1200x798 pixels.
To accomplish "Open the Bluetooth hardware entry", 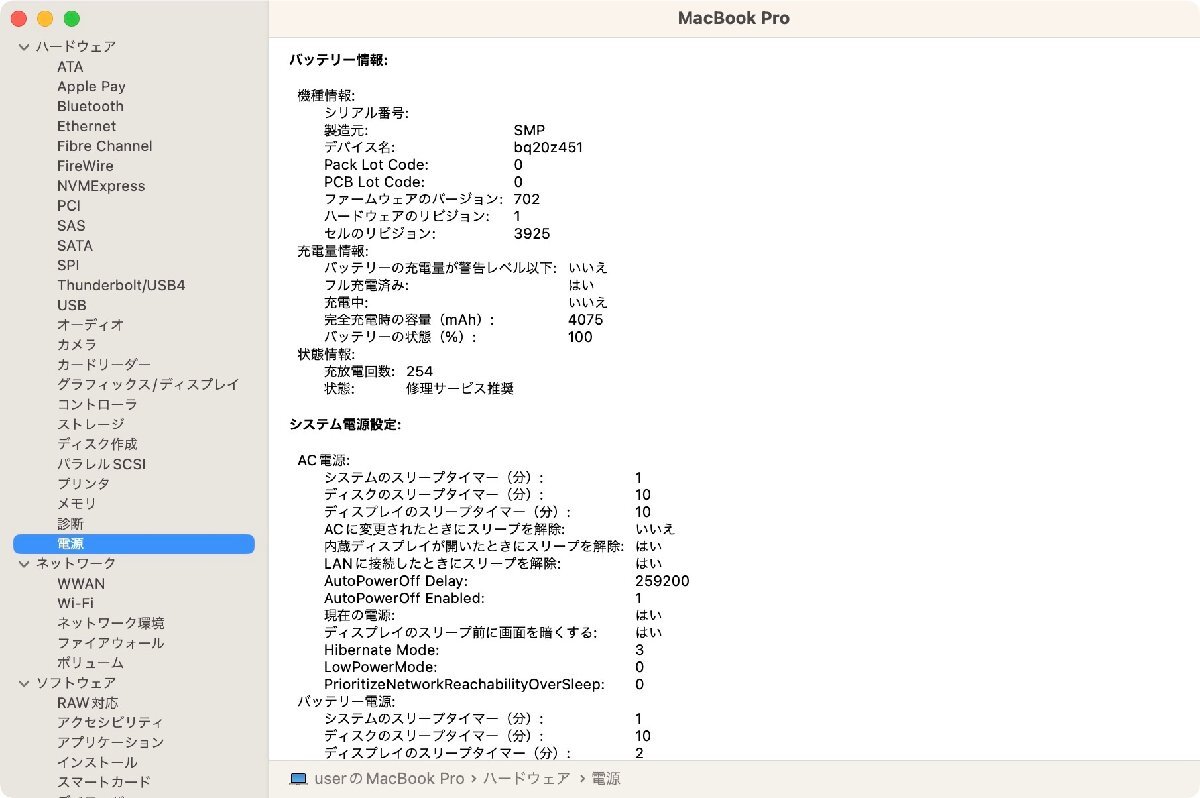I will tap(90, 106).
